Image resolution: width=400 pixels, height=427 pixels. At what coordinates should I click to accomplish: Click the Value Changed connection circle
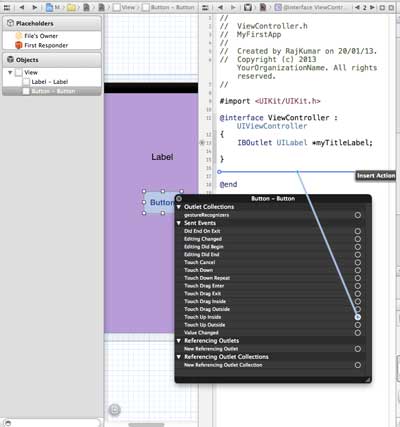pyautogui.click(x=358, y=333)
